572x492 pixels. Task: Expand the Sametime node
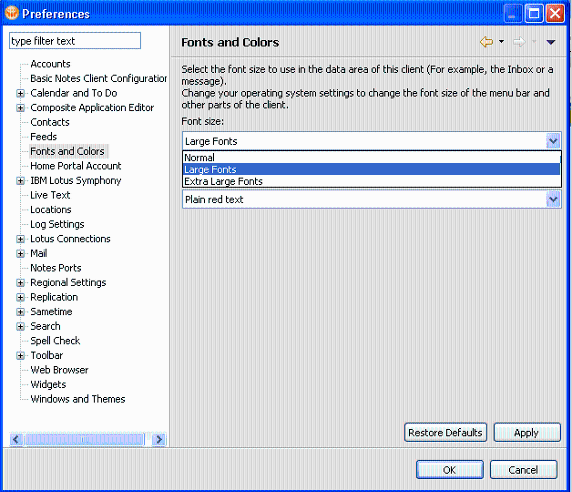click(x=21, y=312)
